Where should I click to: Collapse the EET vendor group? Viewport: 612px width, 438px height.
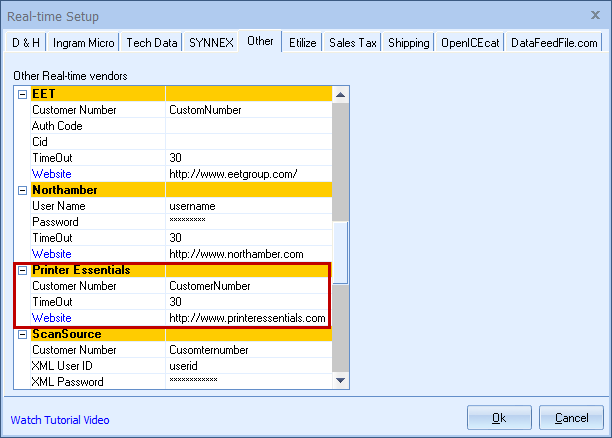tap(23, 94)
